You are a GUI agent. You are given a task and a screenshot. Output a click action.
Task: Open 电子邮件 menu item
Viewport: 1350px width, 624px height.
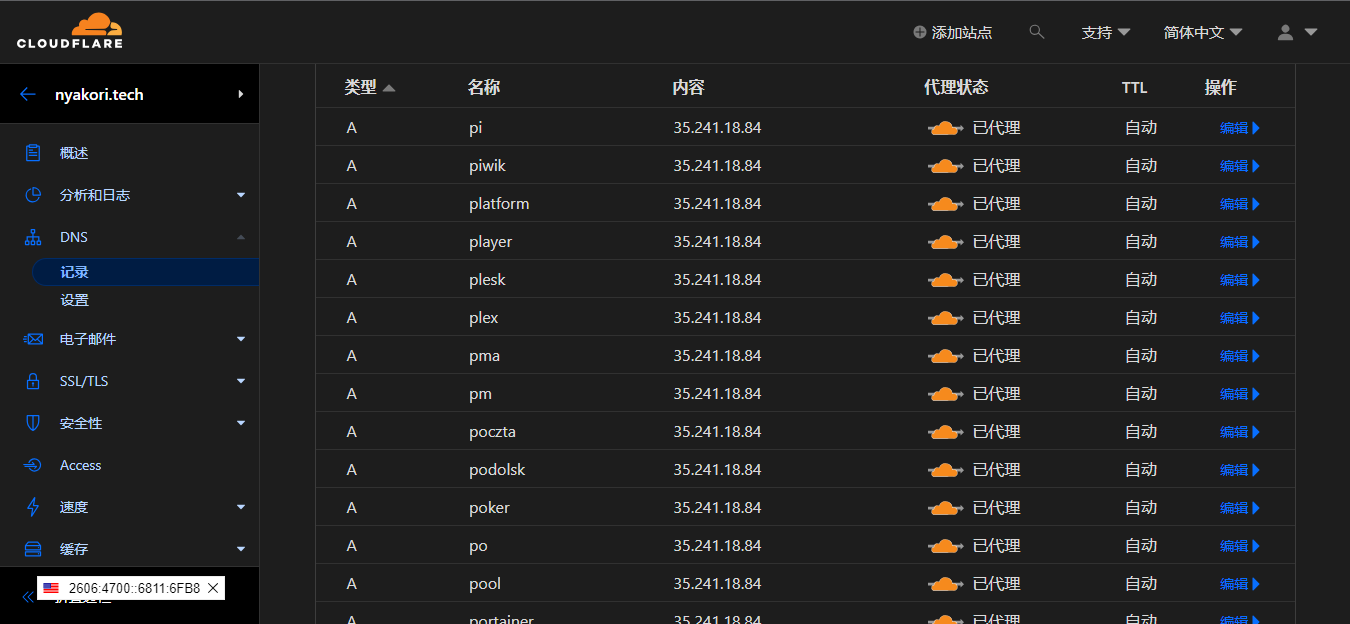(x=88, y=339)
